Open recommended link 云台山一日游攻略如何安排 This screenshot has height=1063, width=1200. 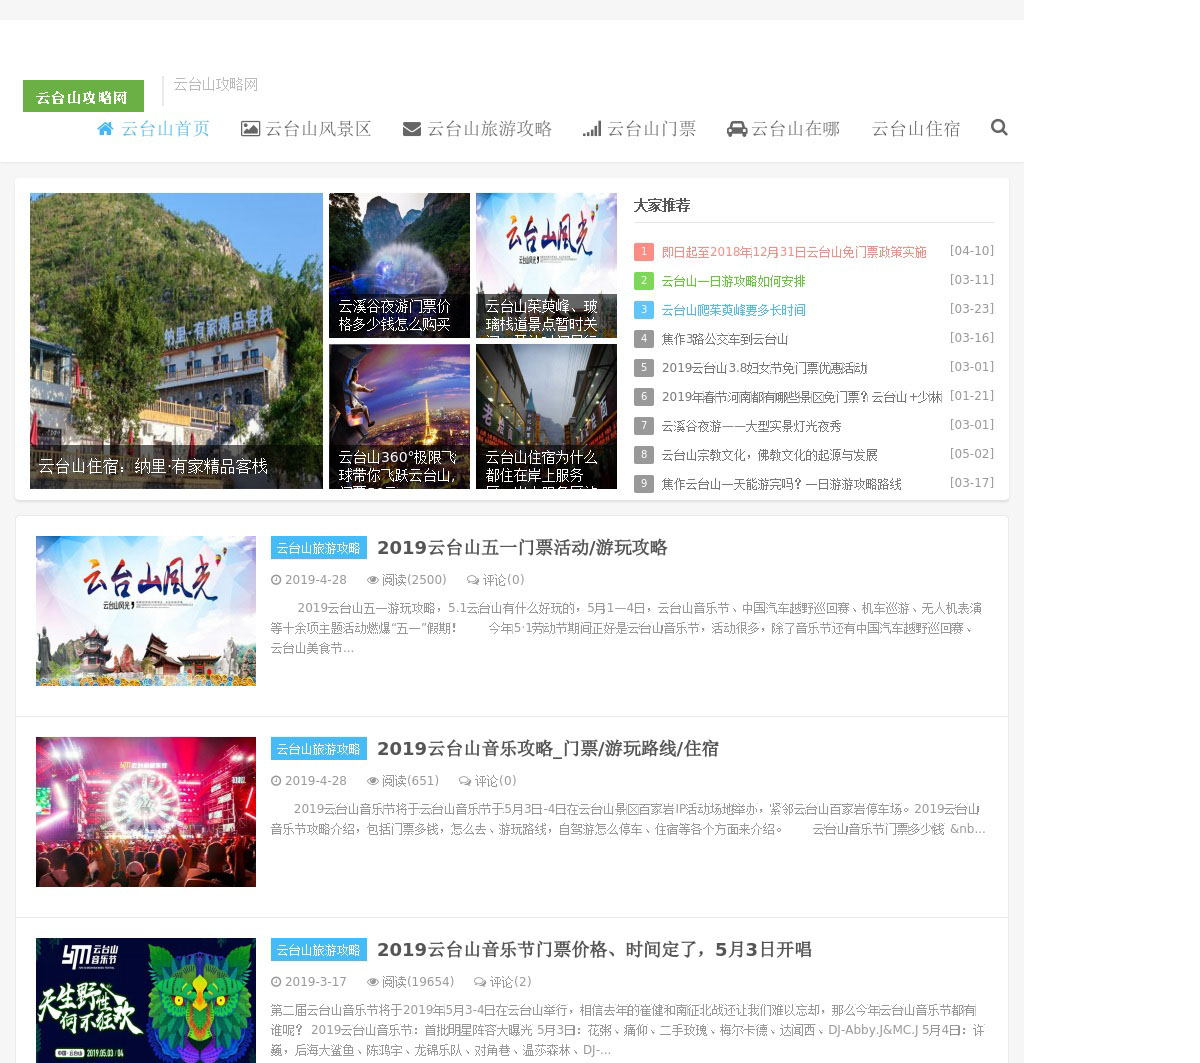pyautogui.click(x=733, y=282)
